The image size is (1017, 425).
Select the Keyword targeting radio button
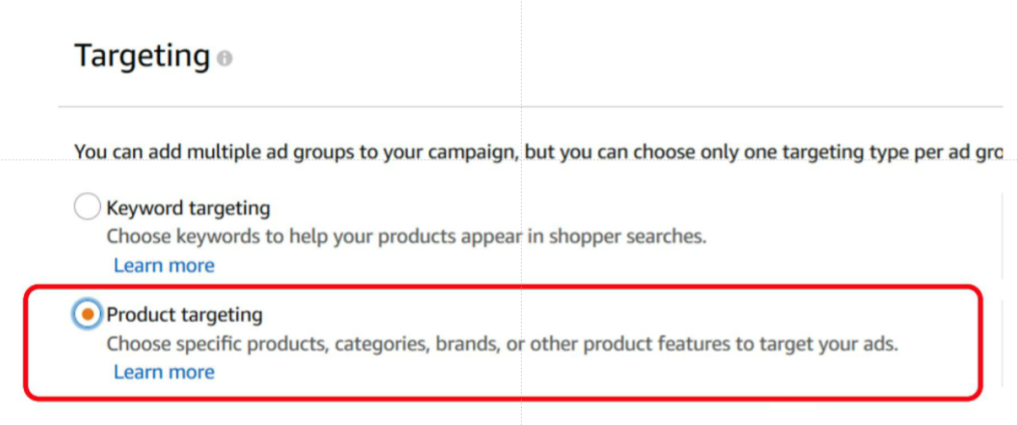point(87,208)
